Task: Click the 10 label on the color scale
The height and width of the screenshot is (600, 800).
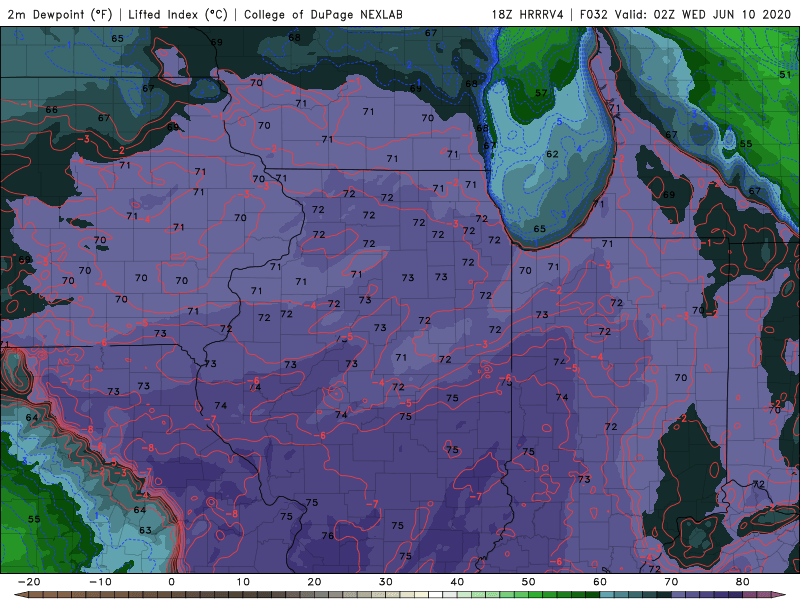Action: 243,582
